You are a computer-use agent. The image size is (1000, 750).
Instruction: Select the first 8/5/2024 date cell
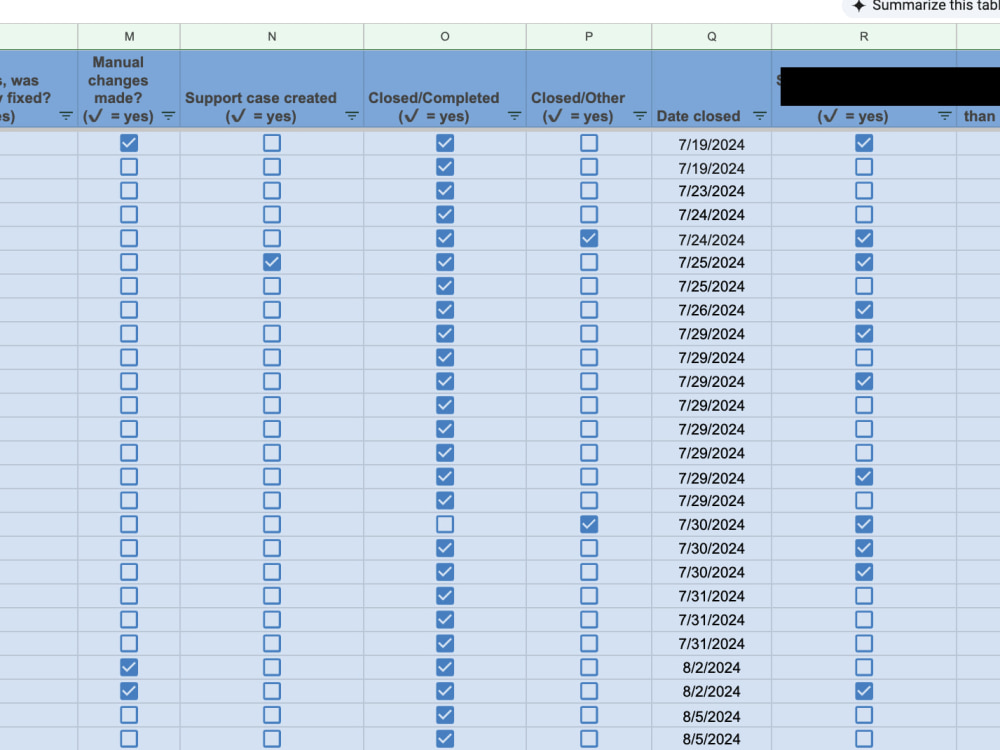click(x=712, y=716)
